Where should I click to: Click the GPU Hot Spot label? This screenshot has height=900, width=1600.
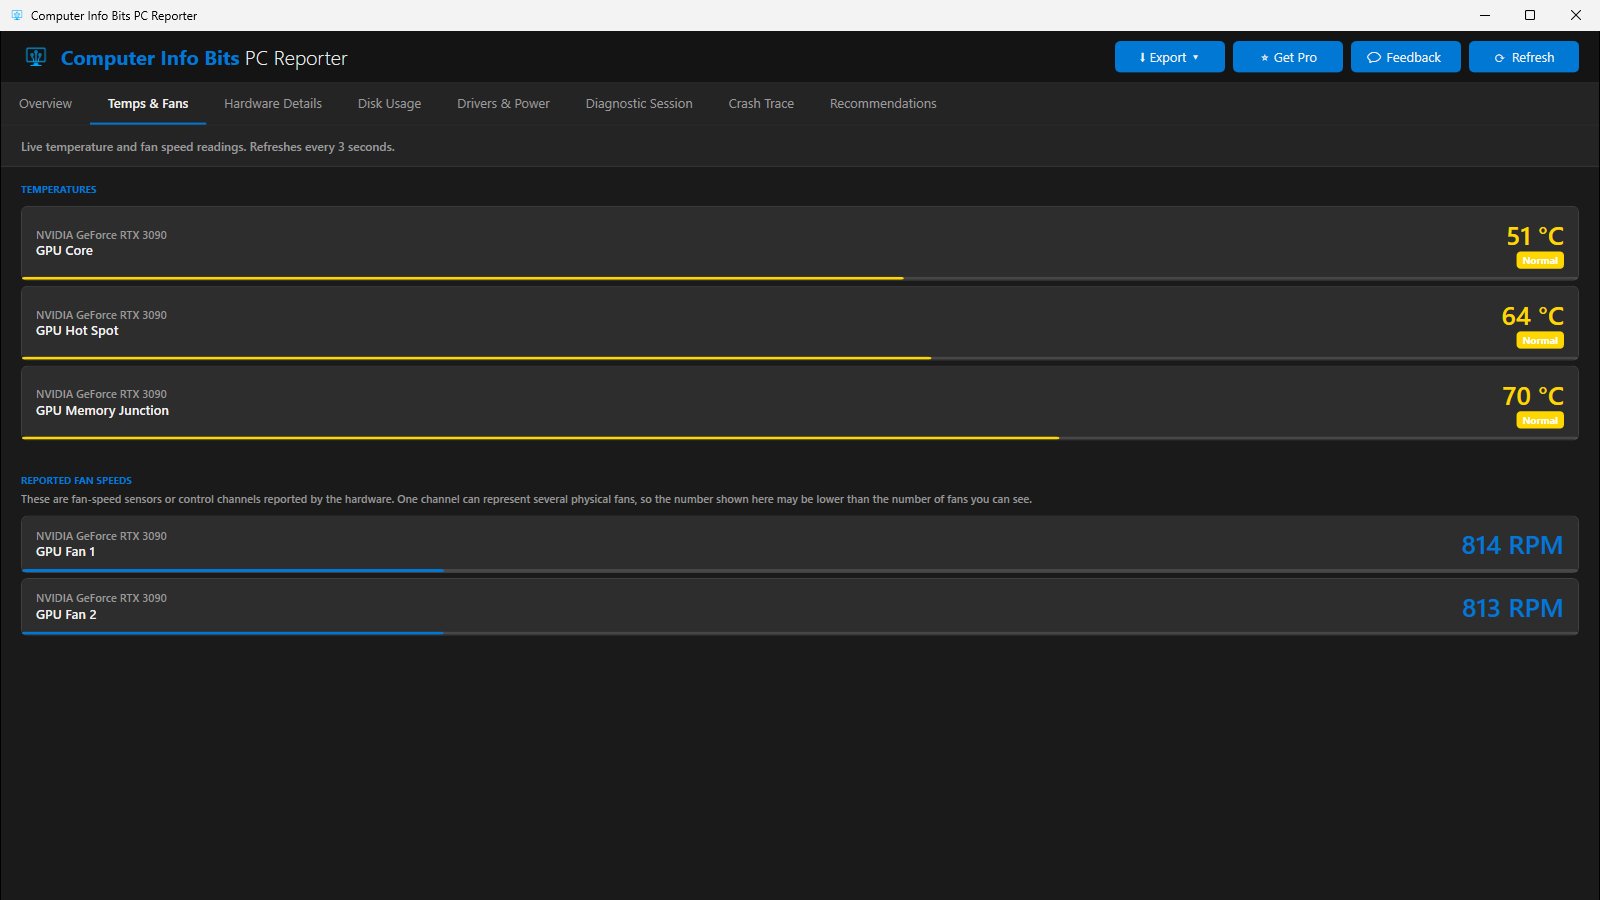point(77,331)
